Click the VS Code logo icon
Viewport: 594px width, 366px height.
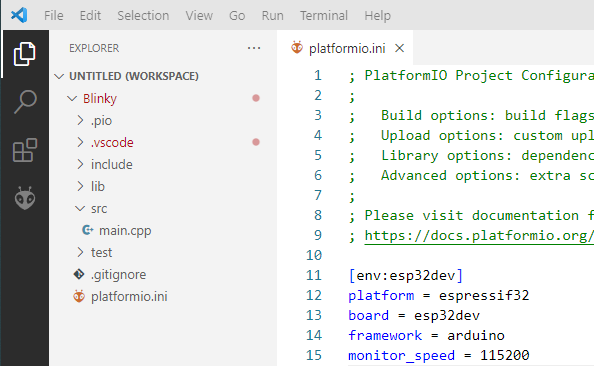coord(19,15)
